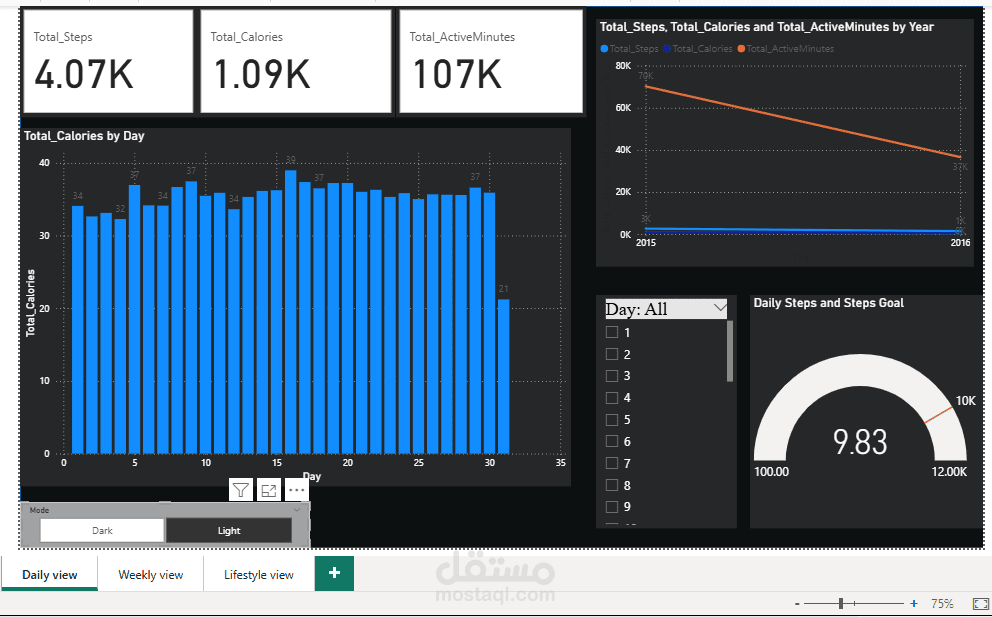This screenshot has width=992, height=617.
Task: Click the zoom out minus icon
Action: (x=797, y=604)
